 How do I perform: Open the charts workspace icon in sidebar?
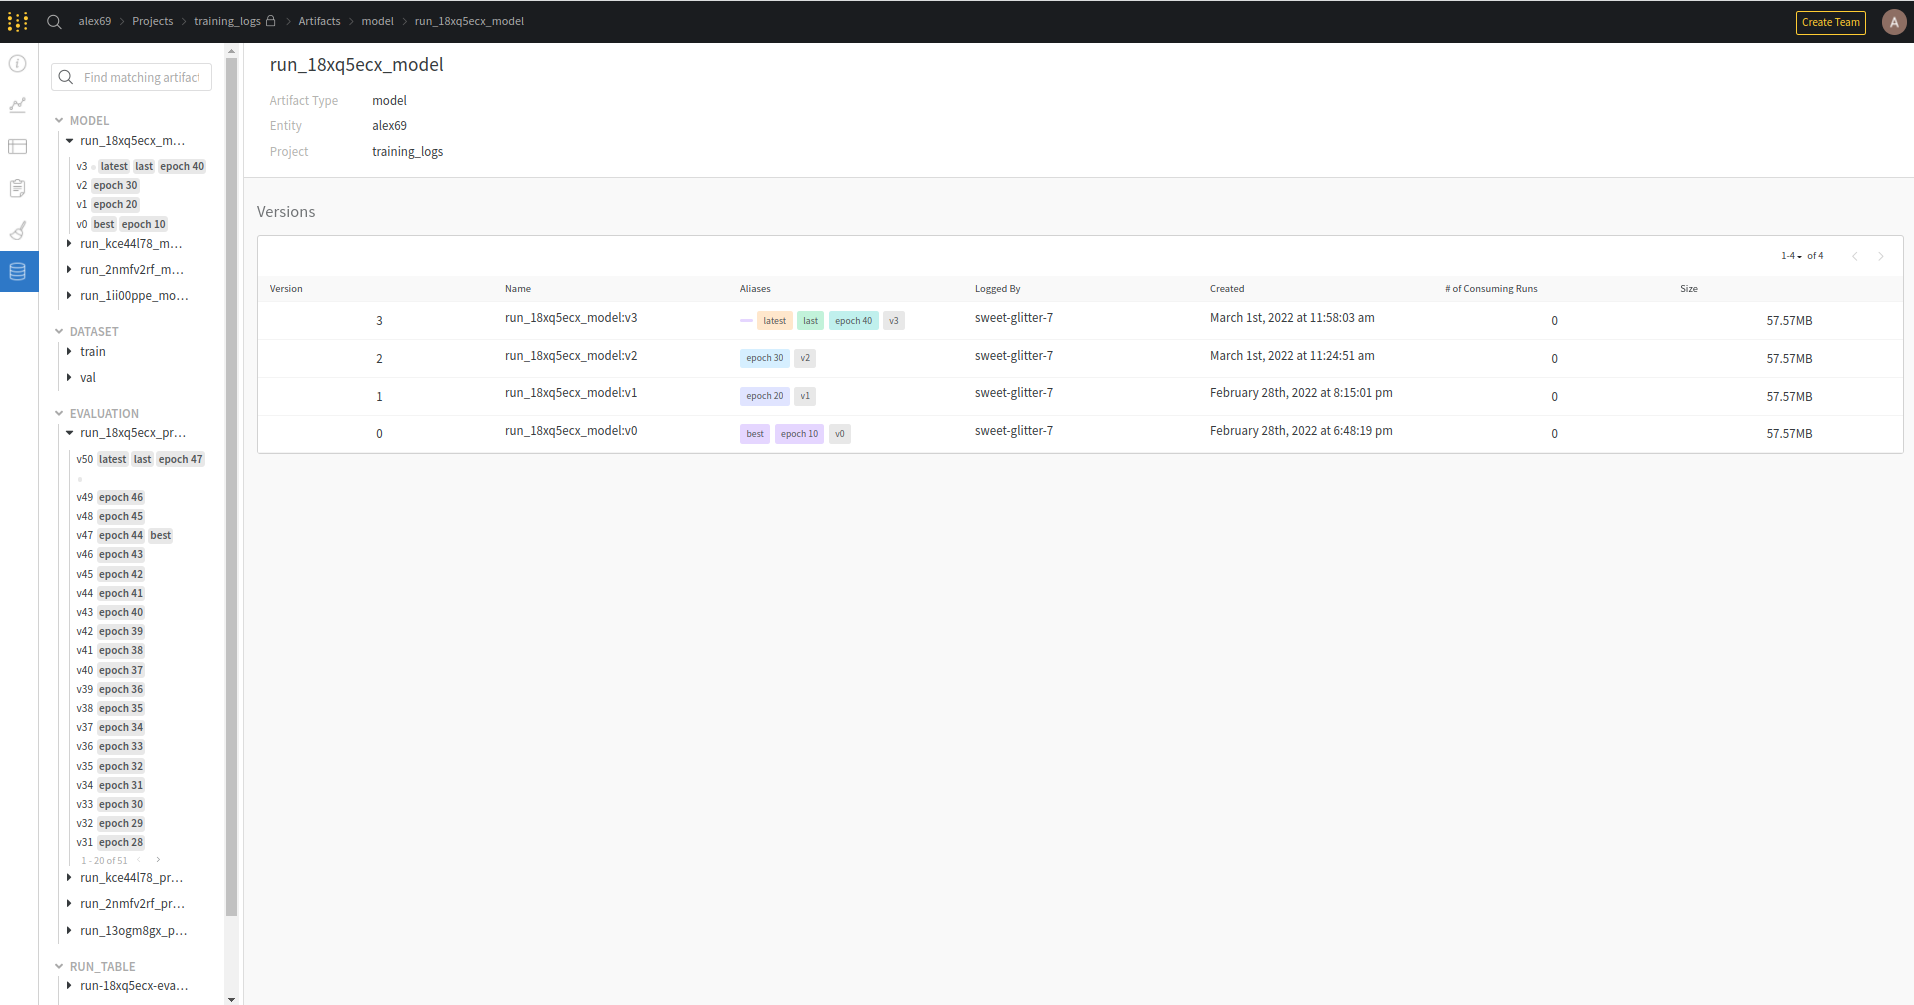pos(18,105)
